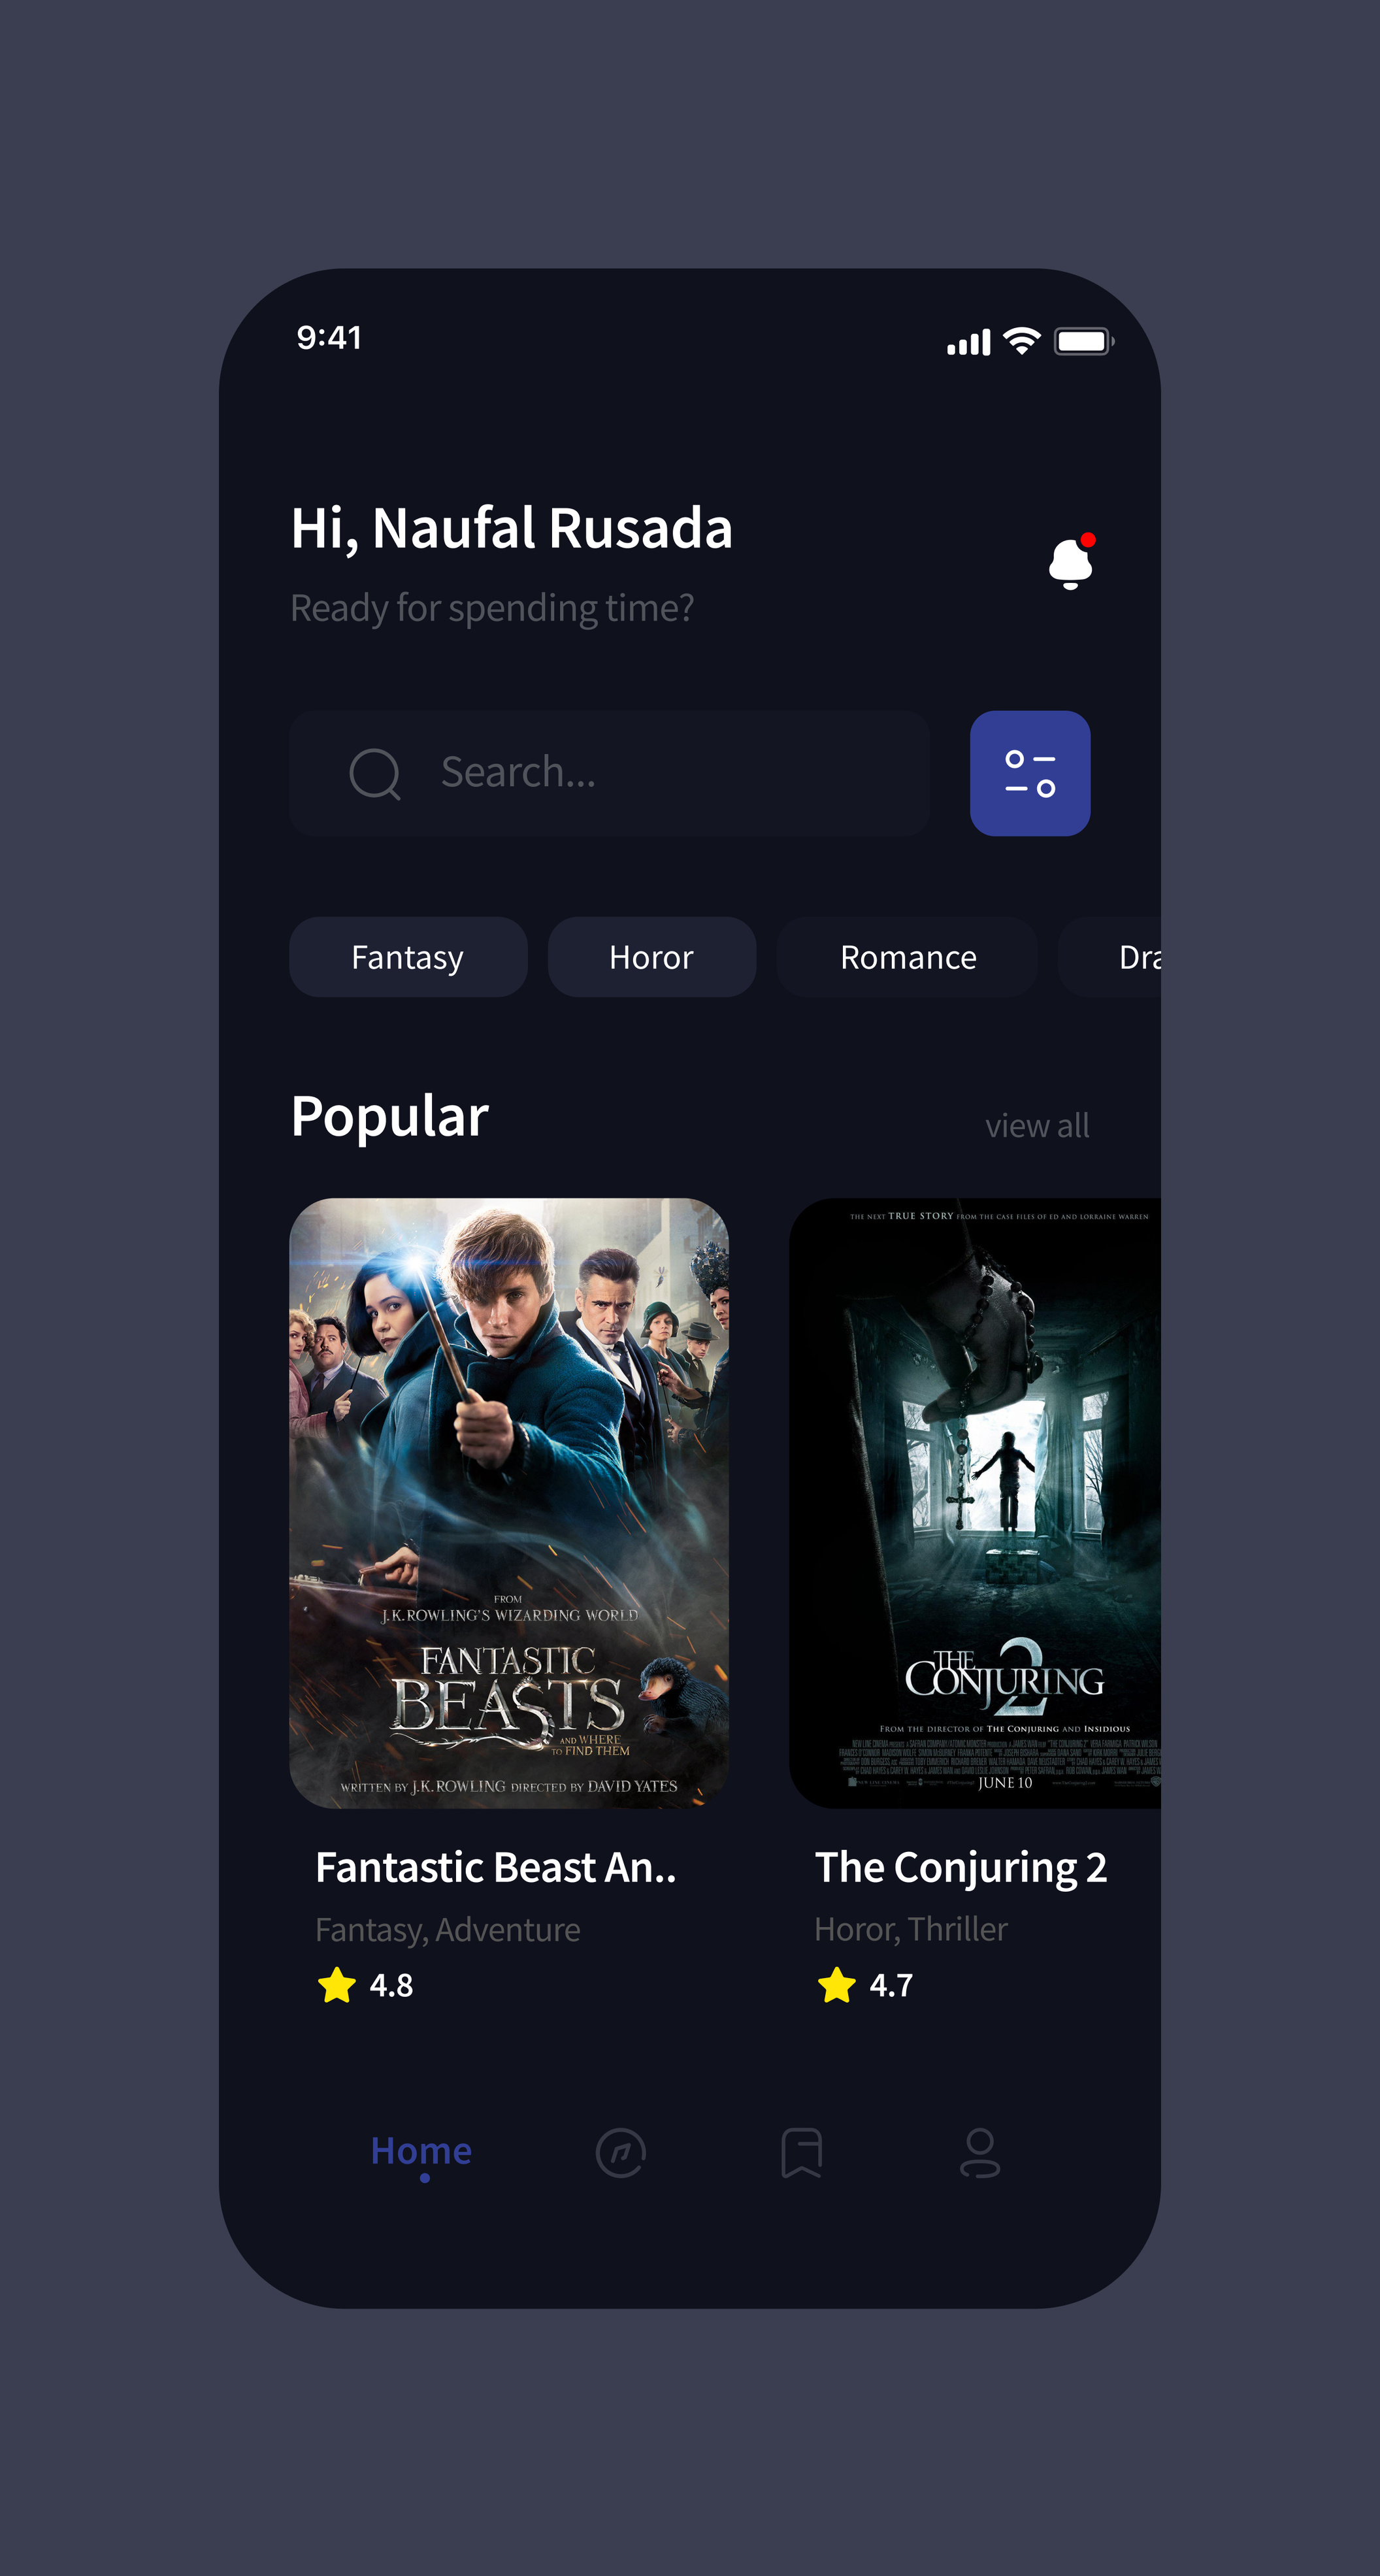This screenshot has height=2576, width=1380.
Task: Select the Fantasy genre filter tag
Action: click(x=407, y=956)
